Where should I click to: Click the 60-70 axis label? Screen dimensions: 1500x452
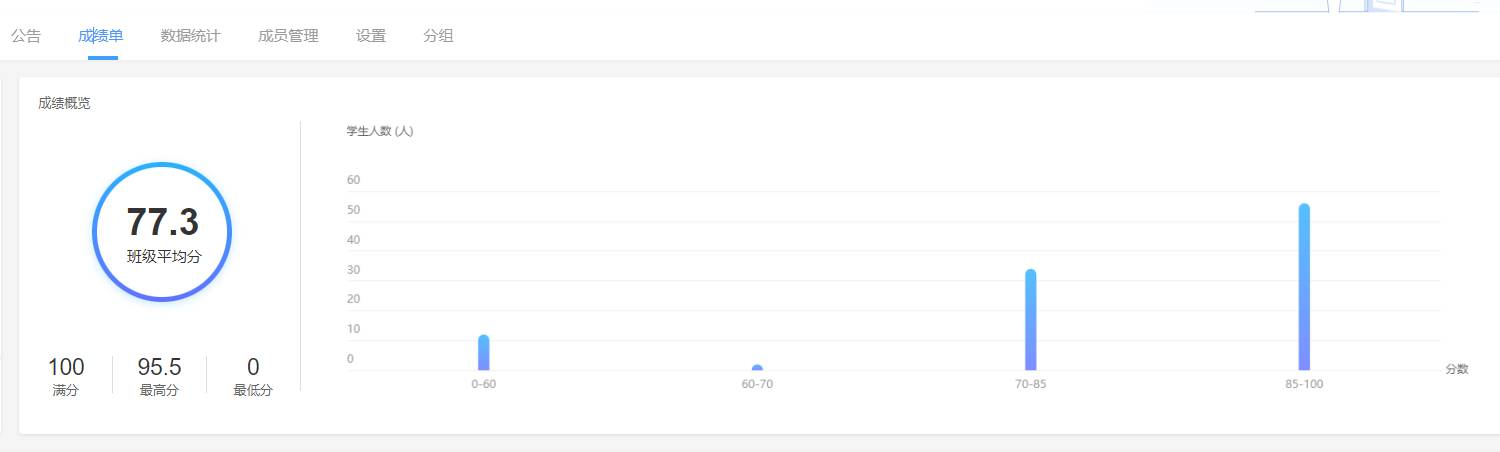[x=757, y=384]
